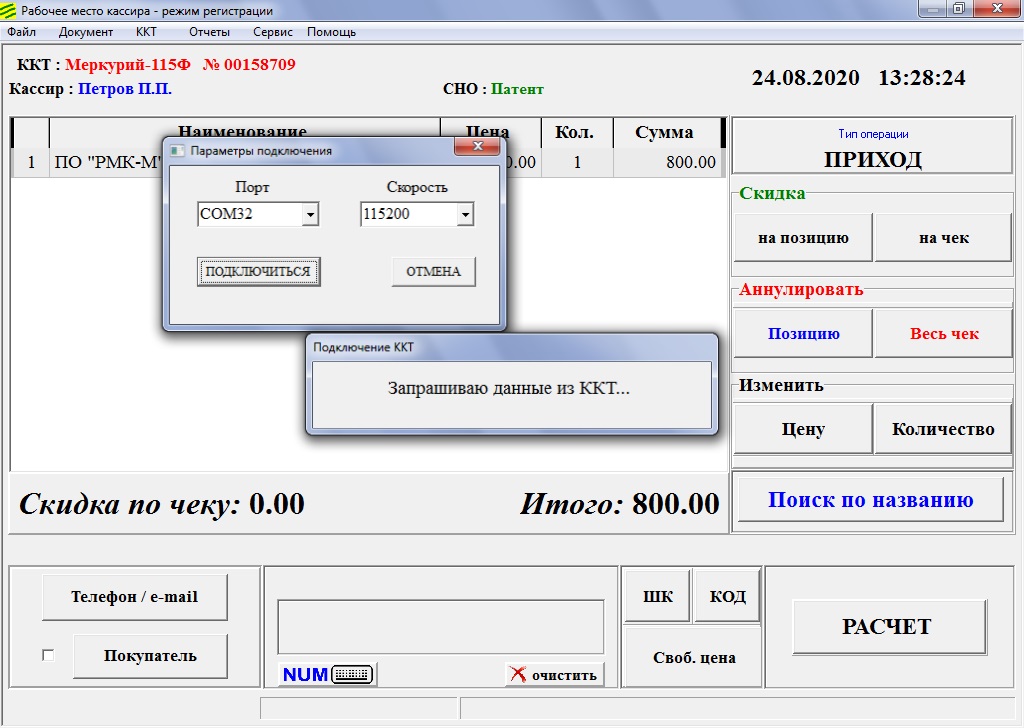Cancel Весь чек
The image size is (1024, 728).
[x=943, y=334]
